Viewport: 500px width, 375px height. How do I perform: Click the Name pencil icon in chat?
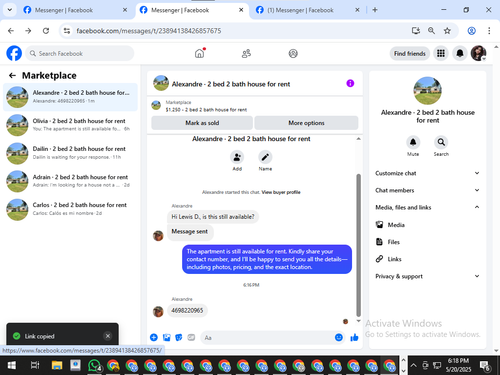[x=265, y=157]
